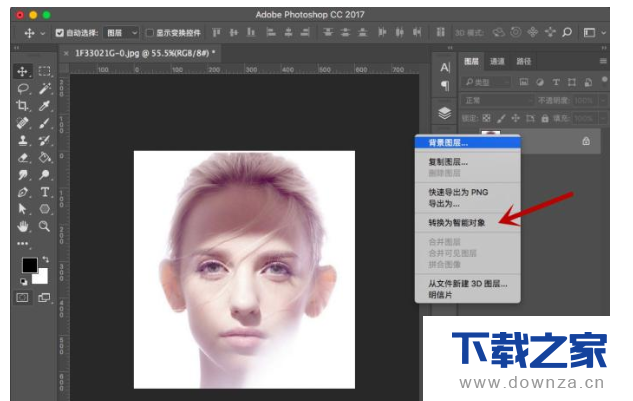This screenshot has width=633, height=401.
Task: Choose 明信片 from the context menu
Action: [x=467, y=295]
